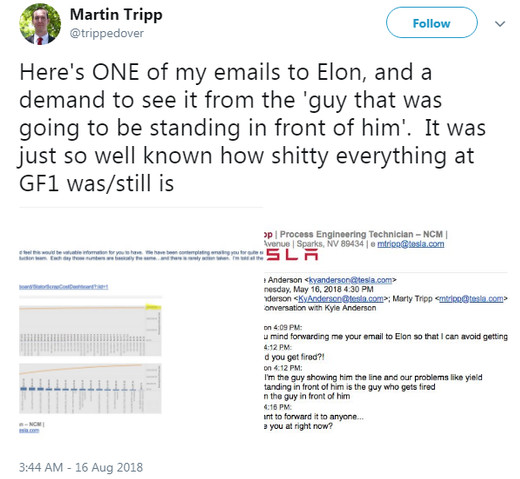Open the @trippedover handle link

click(x=107, y=33)
